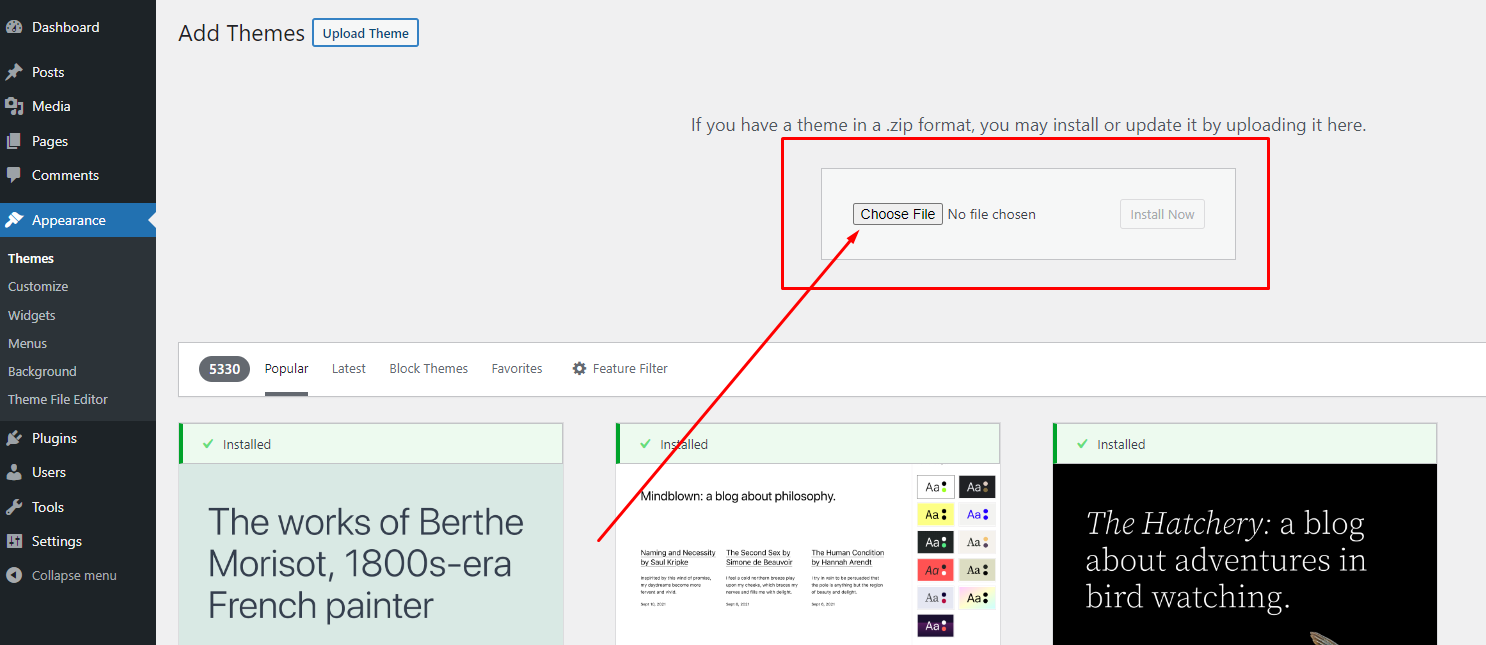The height and width of the screenshot is (645, 1486).
Task: Open Theme File Editor submenu item
Action: 58,399
